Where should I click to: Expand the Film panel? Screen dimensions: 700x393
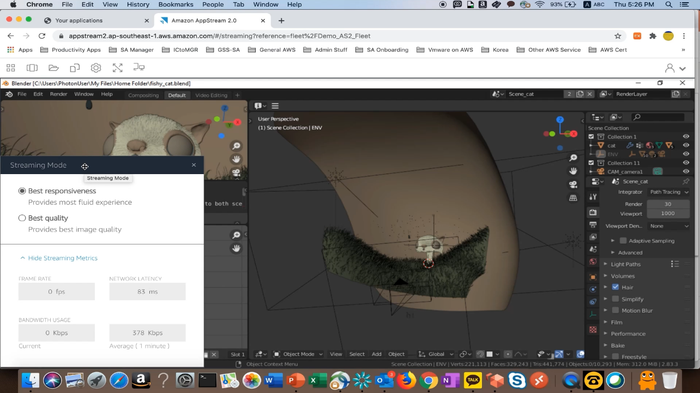pos(617,322)
